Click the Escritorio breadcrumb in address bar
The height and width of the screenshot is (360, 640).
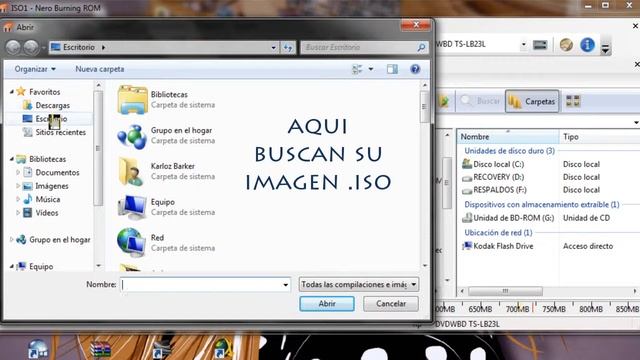(x=78, y=47)
